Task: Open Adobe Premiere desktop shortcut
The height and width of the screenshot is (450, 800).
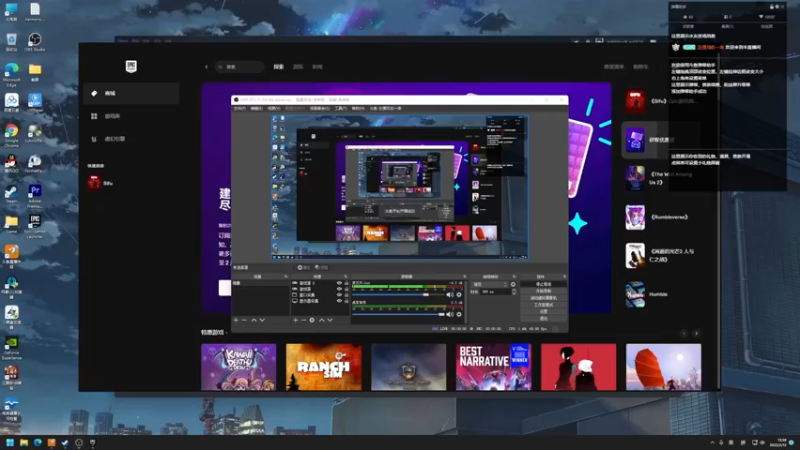Action: click(35, 196)
